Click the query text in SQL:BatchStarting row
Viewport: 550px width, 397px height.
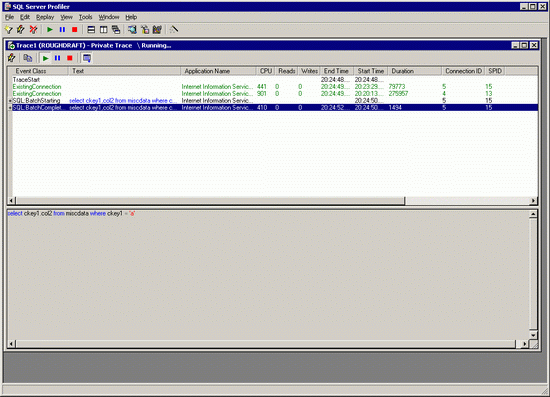pyautogui.click(x=123, y=101)
